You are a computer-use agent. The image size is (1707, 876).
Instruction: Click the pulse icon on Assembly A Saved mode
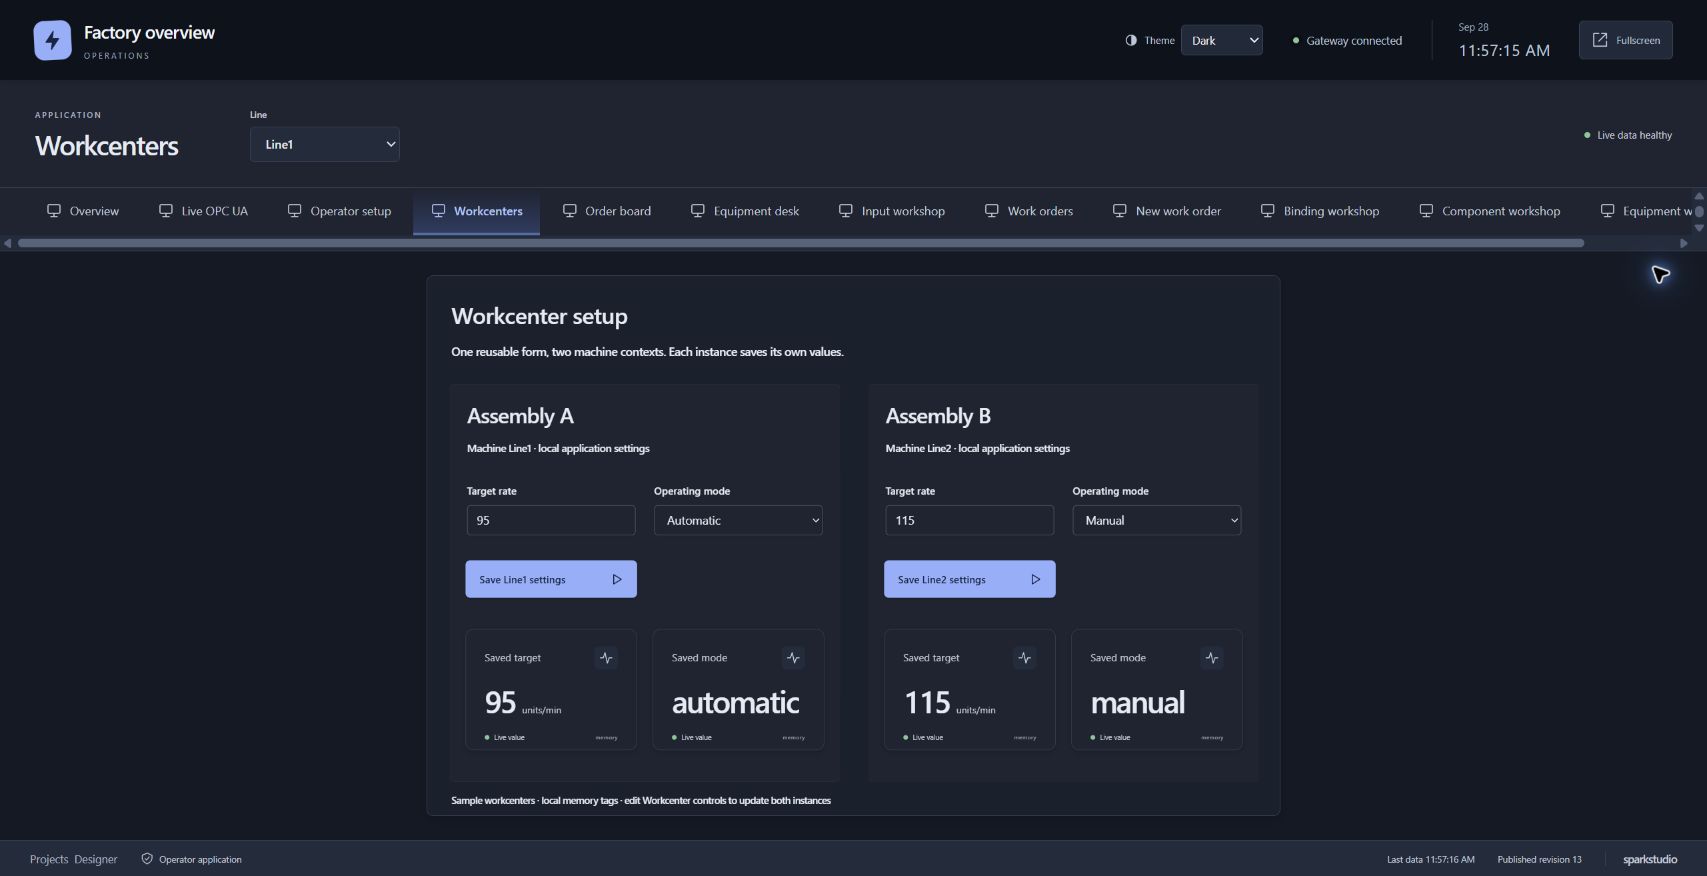pos(793,658)
